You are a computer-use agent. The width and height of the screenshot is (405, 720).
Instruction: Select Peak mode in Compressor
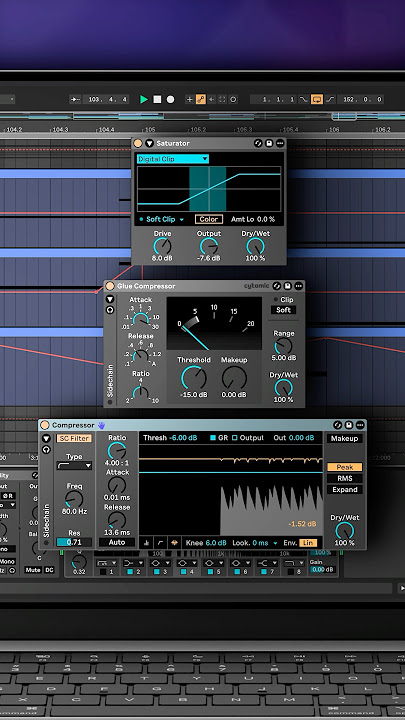point(344,467)
